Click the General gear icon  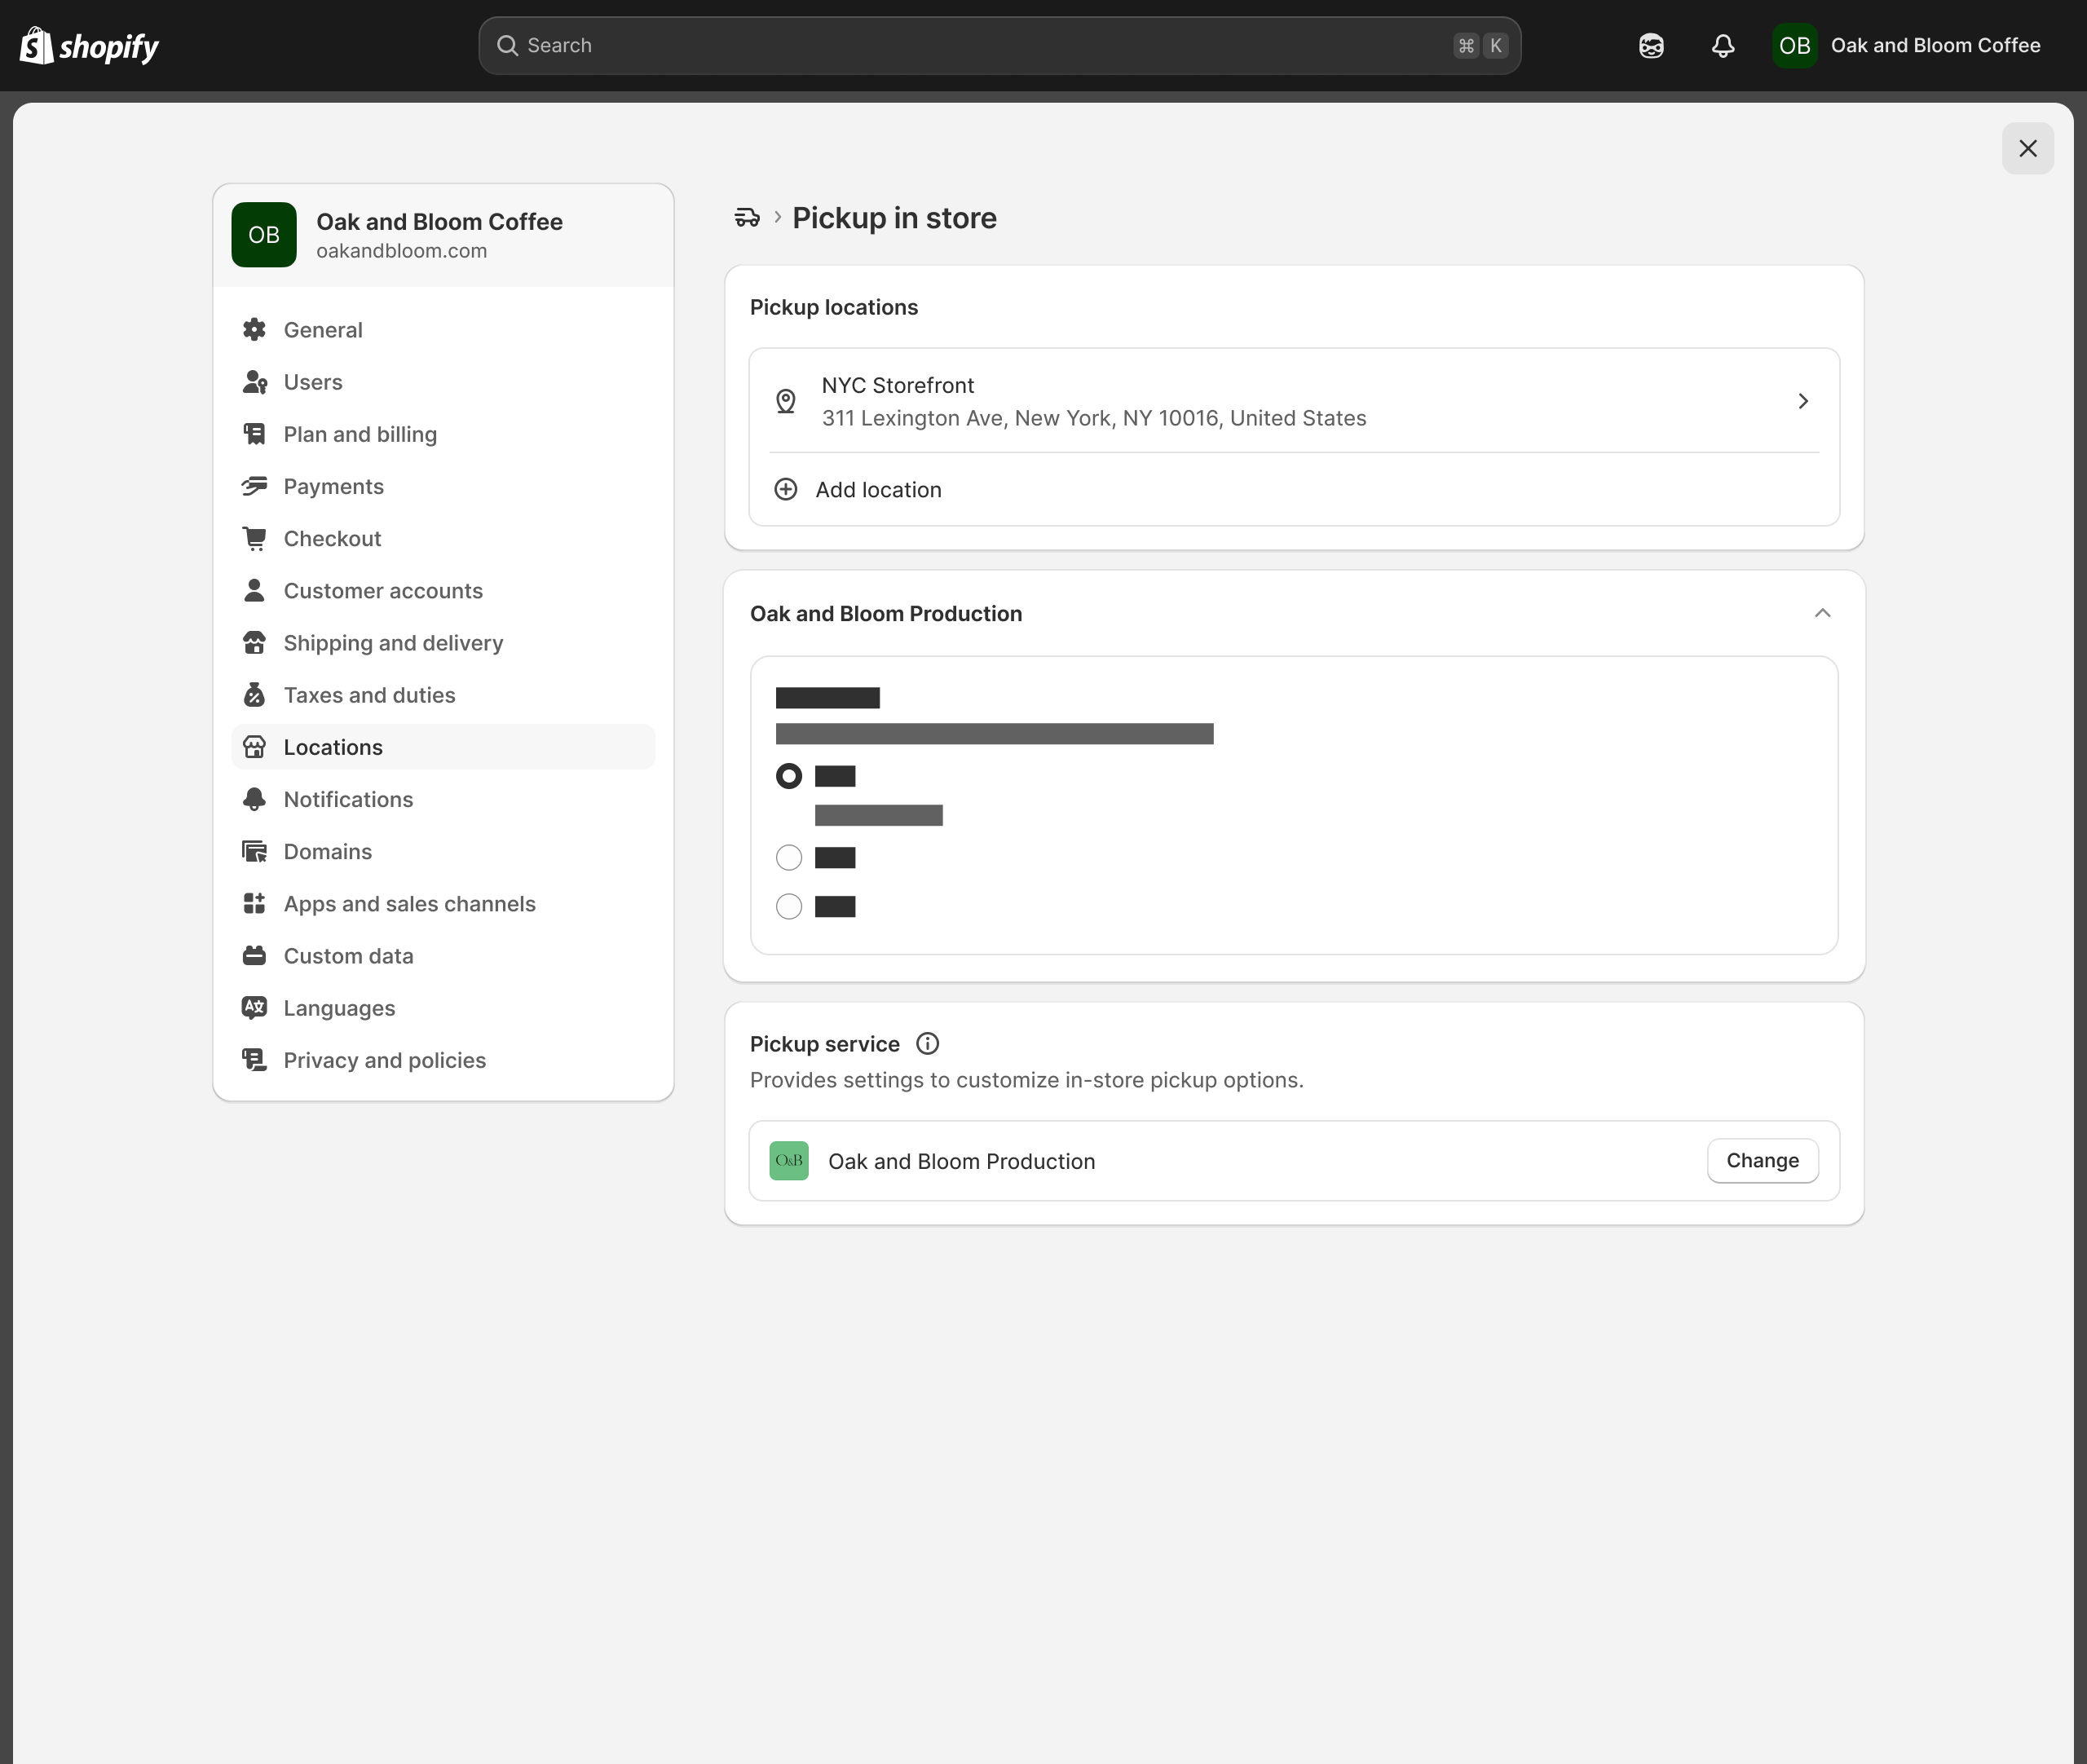click(254, 330)
